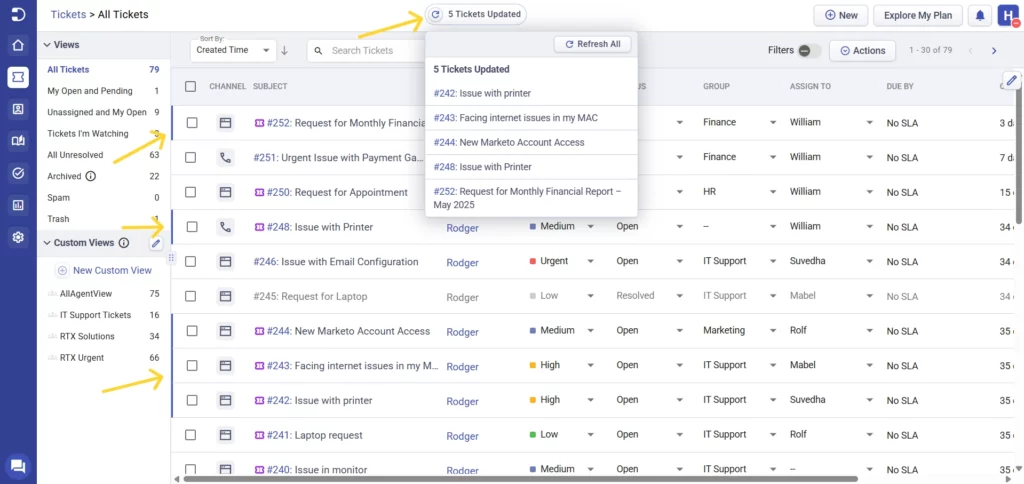Click the notifications bell icon
Viewport: 1024px width, 484px height.
[980, 16]
